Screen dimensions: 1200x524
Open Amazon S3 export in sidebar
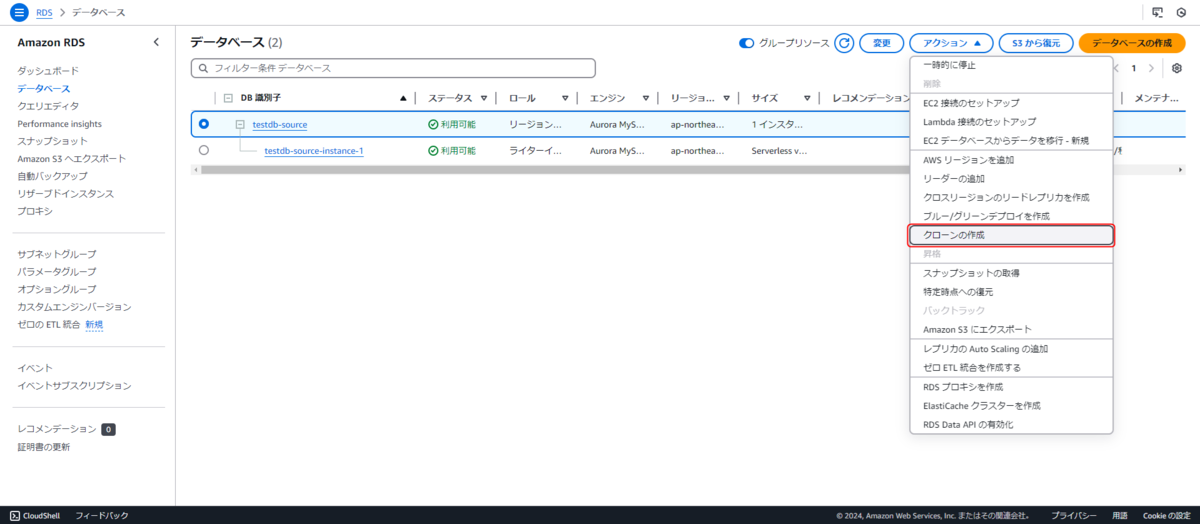[x=71, y=159]
